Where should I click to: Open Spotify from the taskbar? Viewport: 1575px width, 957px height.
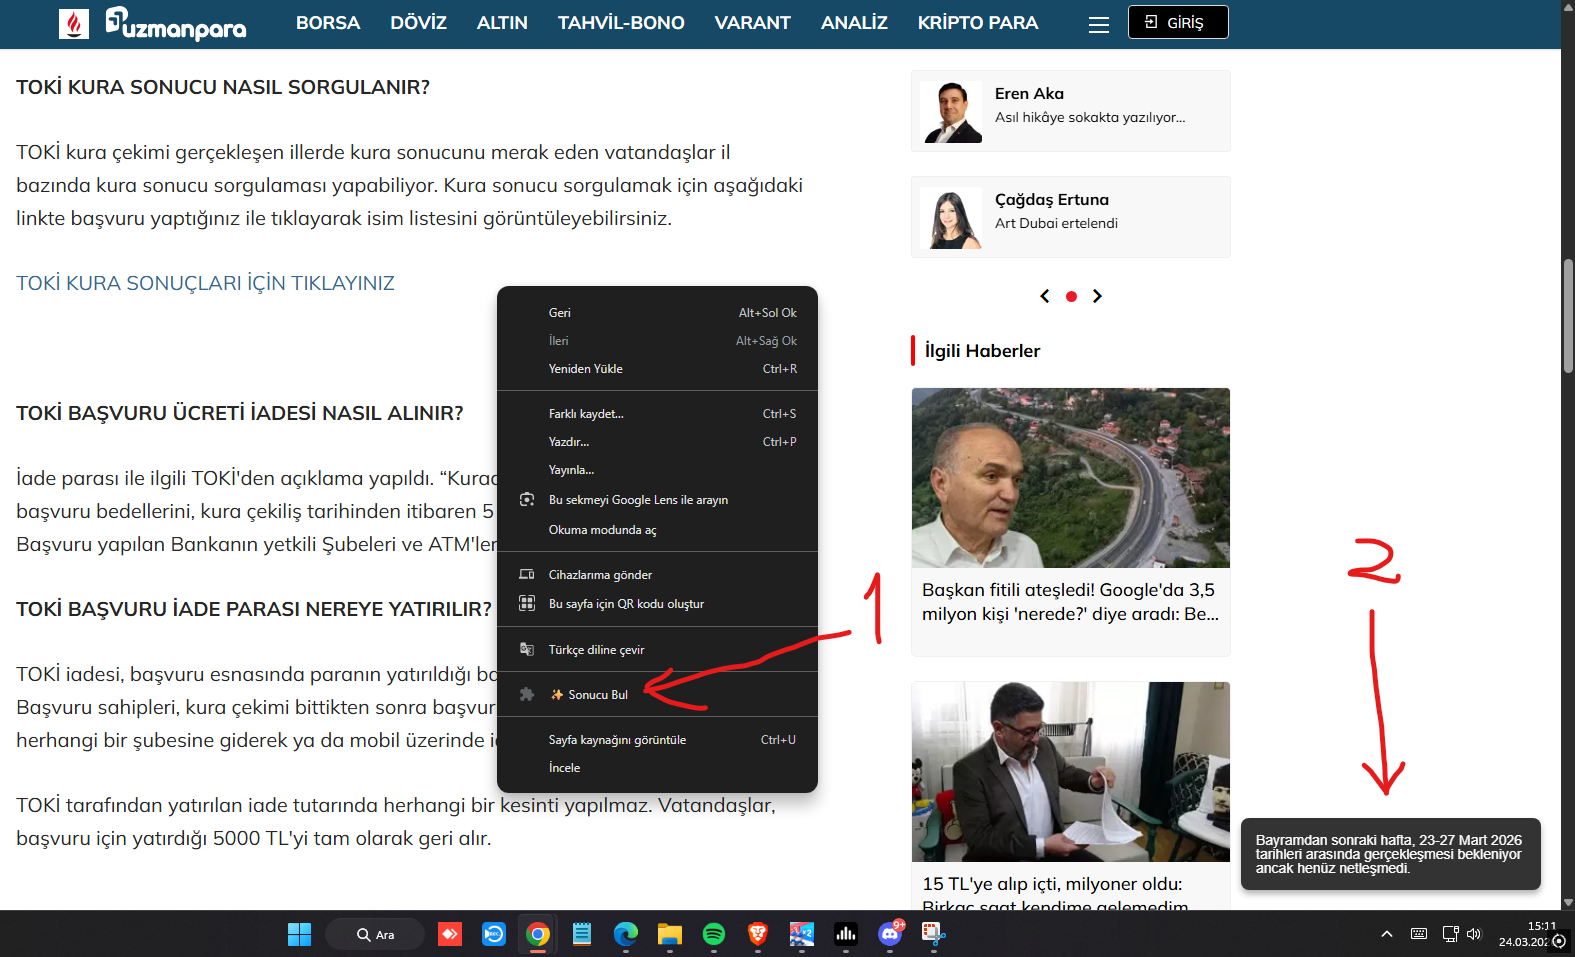coord(714,934)
